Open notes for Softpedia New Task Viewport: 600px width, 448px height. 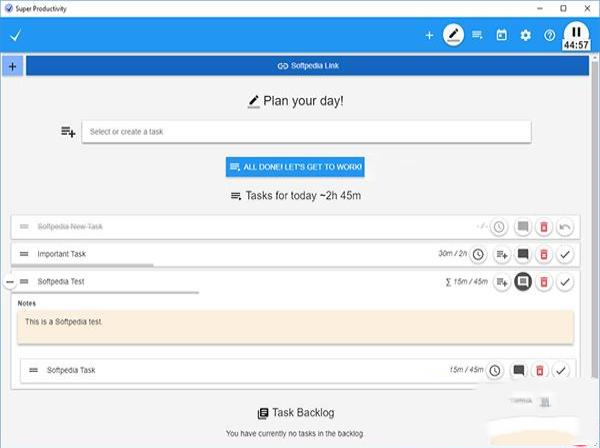tap(523, 227)
